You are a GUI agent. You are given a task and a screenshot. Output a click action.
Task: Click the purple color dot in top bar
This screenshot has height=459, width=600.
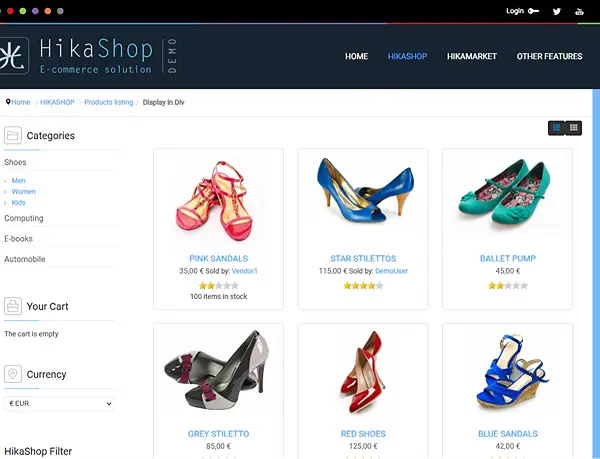(x=35, y=11)
